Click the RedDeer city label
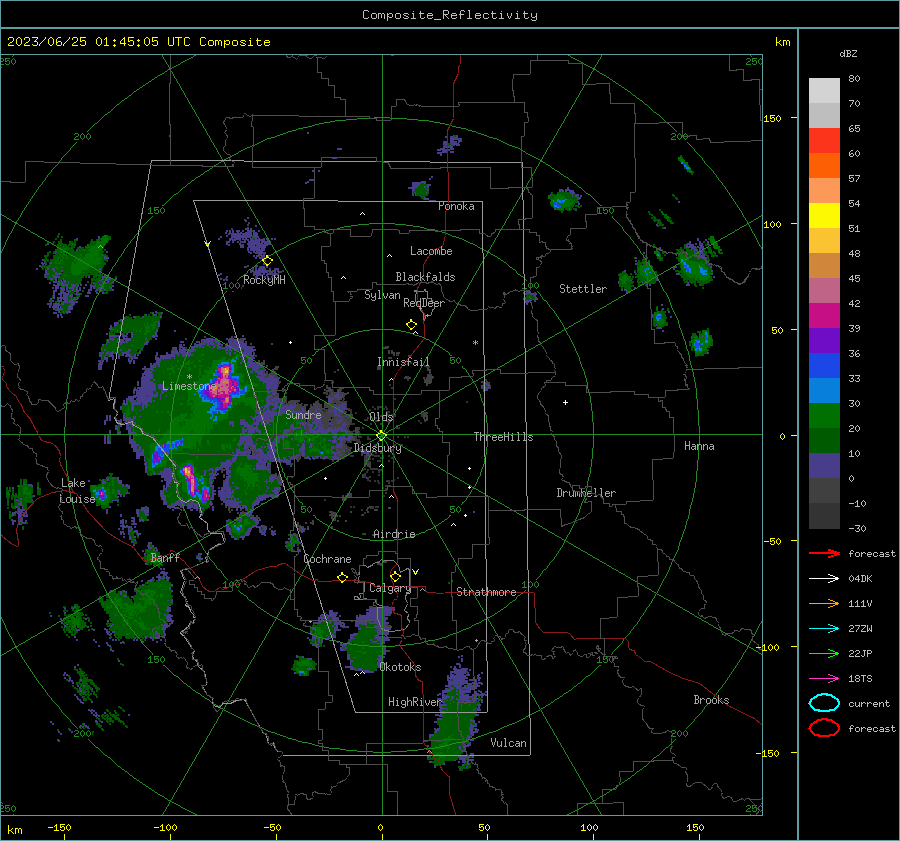The width and height of the screenshot is (900, 841). click(424, 303)
